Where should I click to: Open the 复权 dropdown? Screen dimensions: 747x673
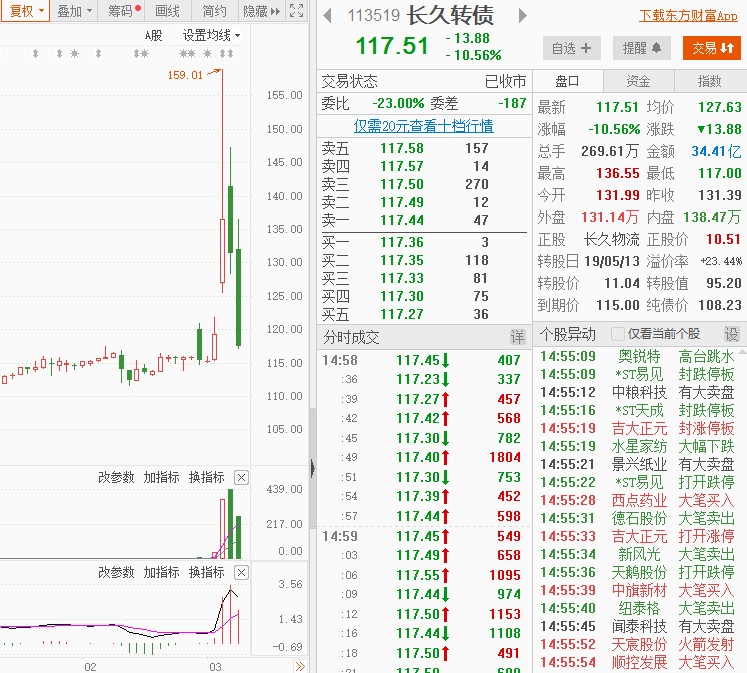[x=25, y=10]
